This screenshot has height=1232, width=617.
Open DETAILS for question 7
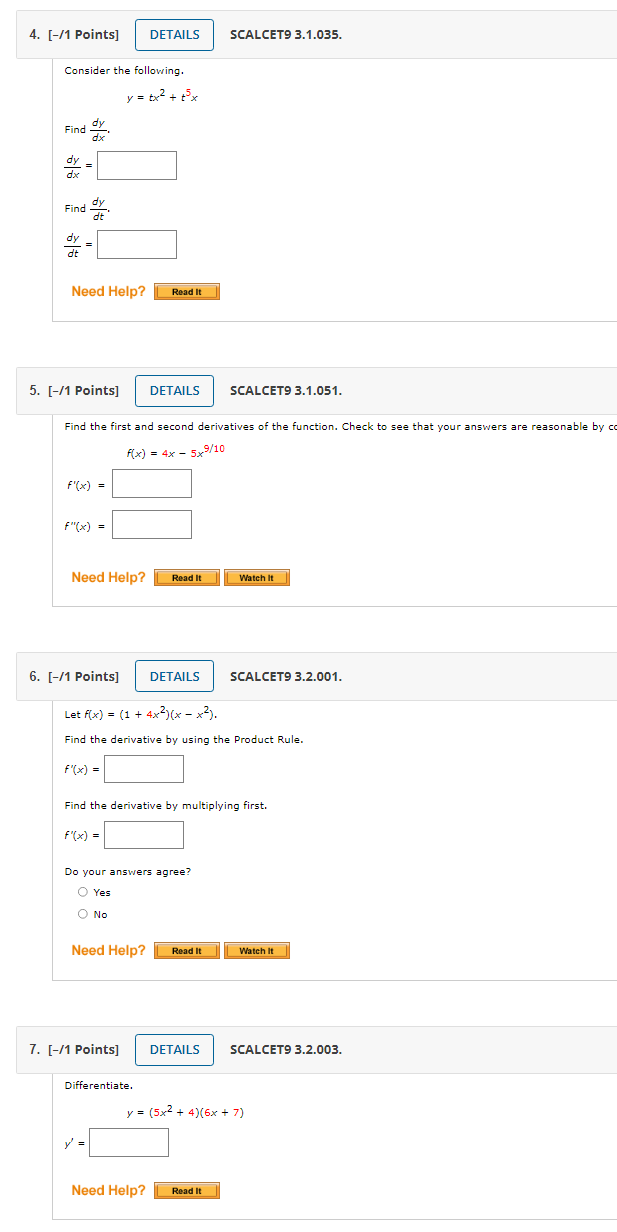click(x=173, y=1050)
